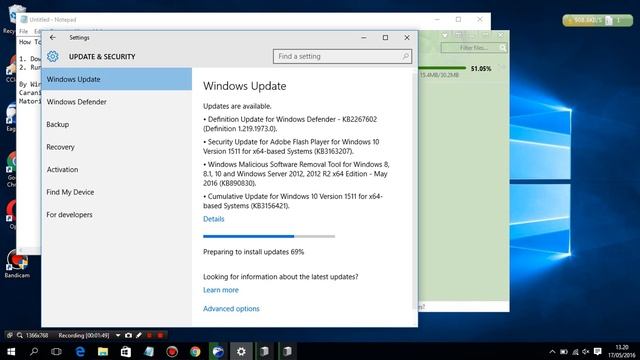Select the Windows Update section
Viewport: 640px width, 360px height.
point(117,79)
